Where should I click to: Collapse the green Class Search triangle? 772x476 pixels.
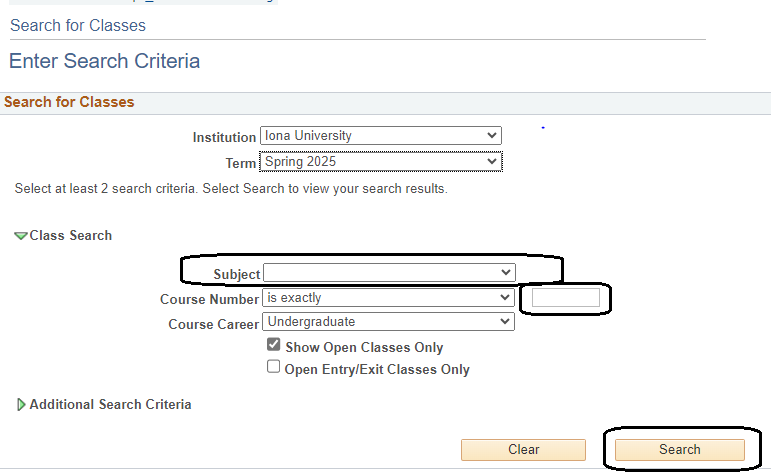coord(20,236)
